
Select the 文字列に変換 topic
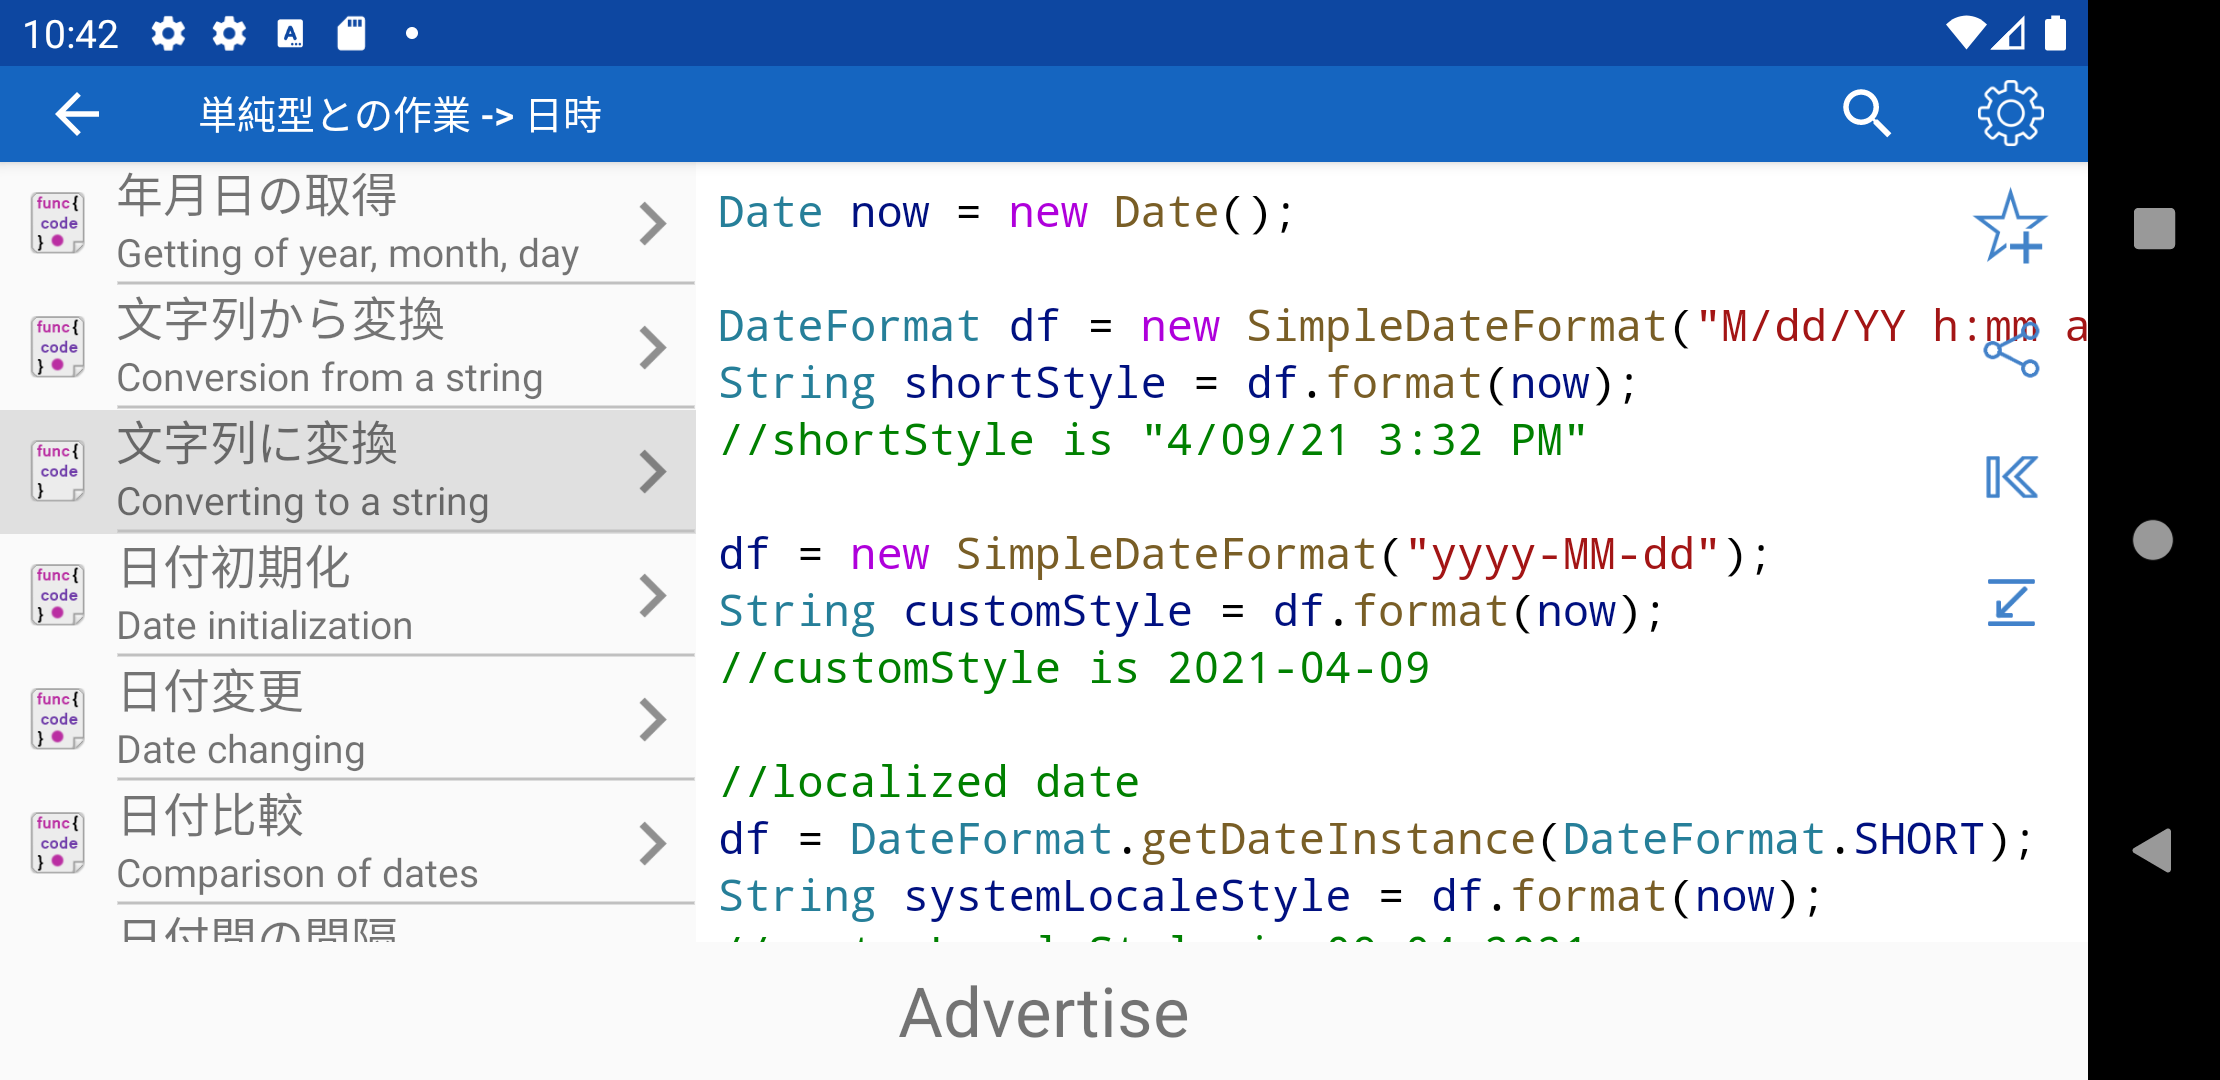point(348,471)
